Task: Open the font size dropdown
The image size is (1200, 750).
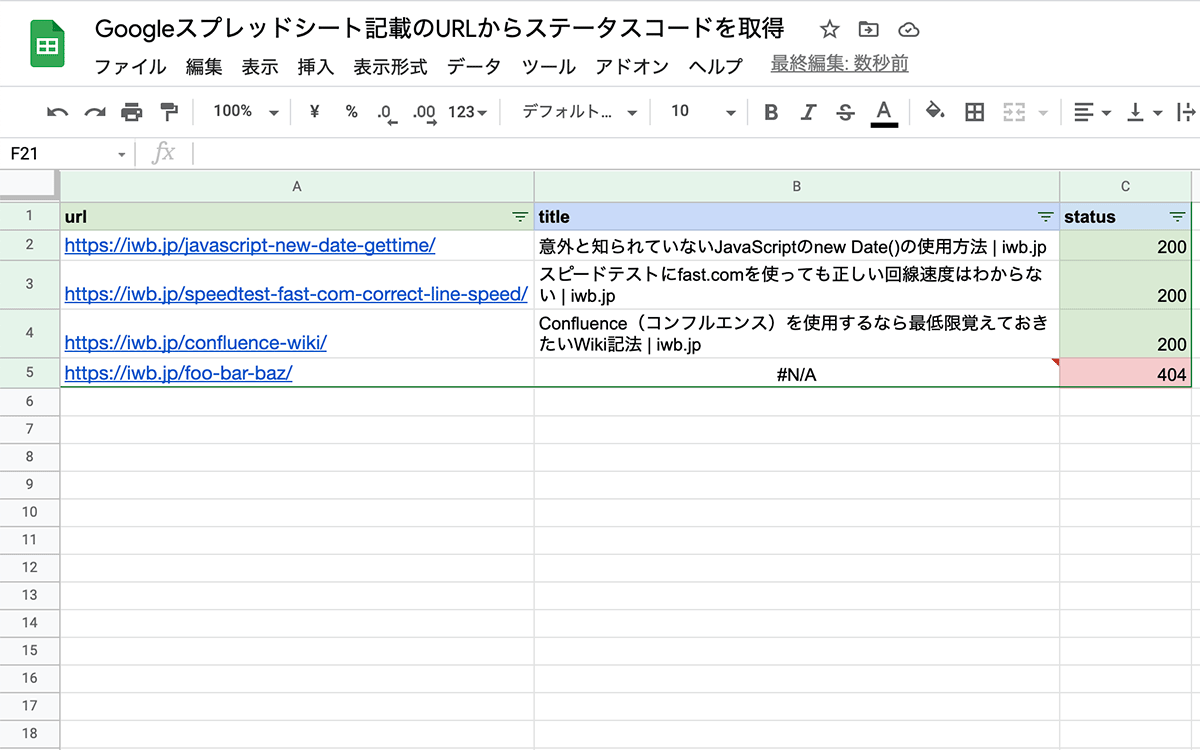Action: (699, 112)
